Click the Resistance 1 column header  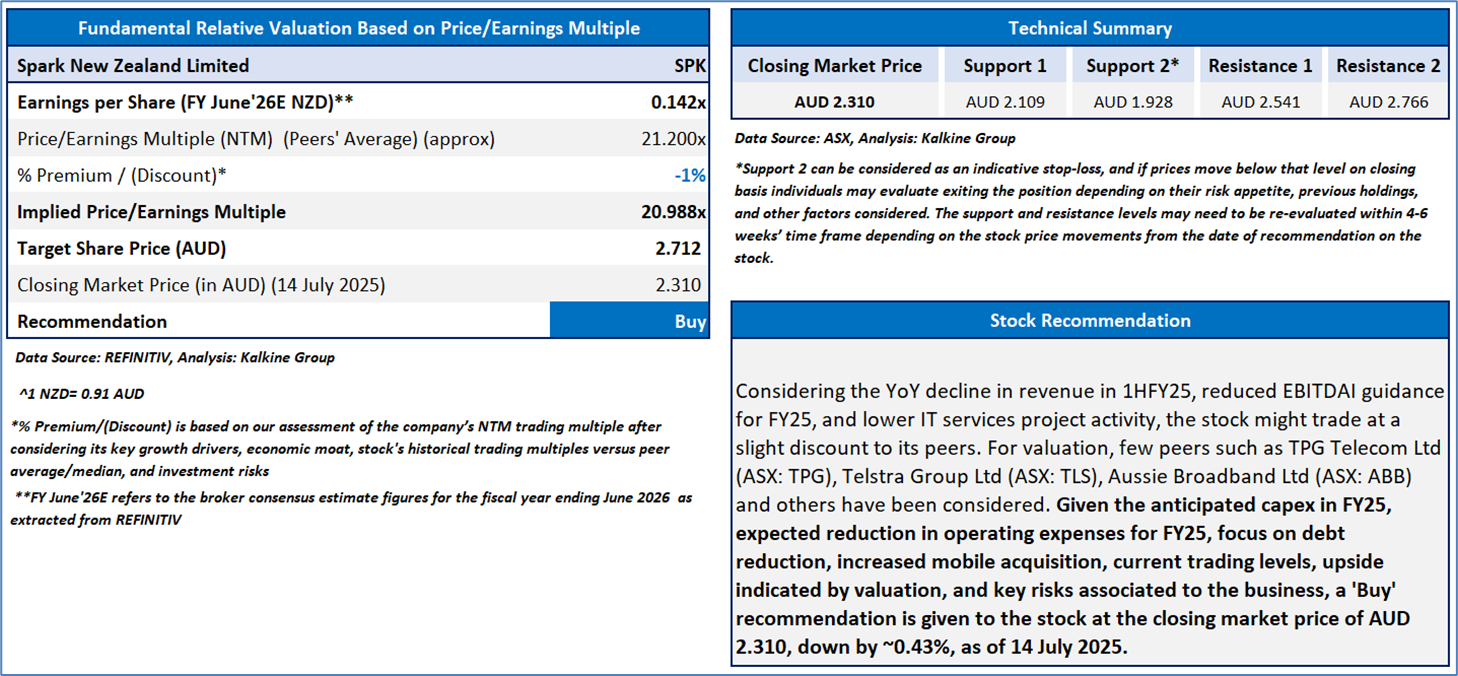pyautogui.click(x=1260, y=66)
